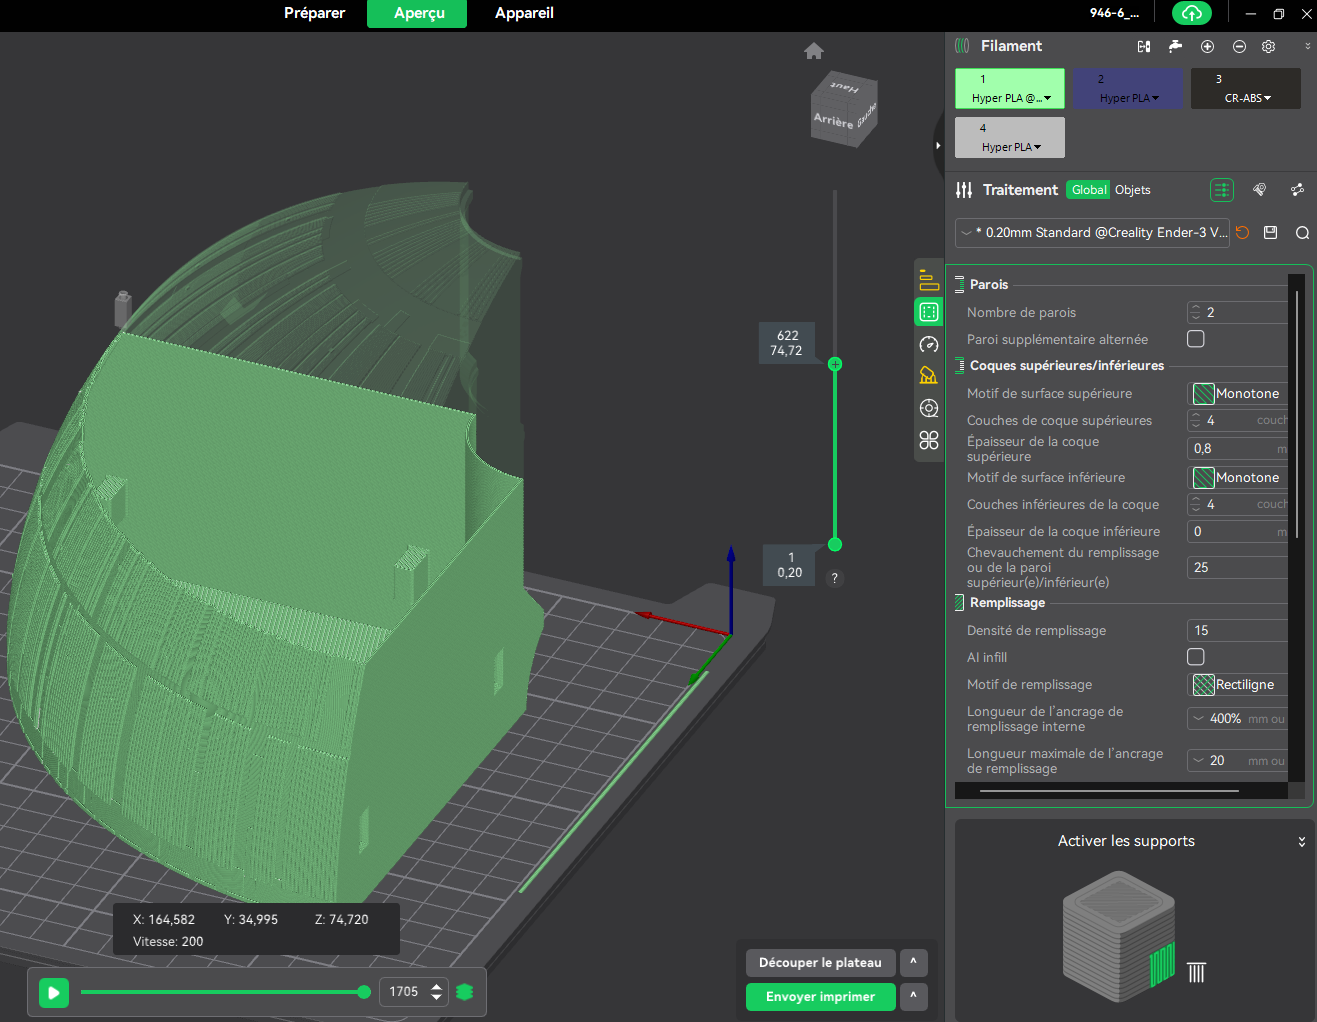
Task: Click the Nombre de parois stepper arrows
Action: tap(1196, 312)
